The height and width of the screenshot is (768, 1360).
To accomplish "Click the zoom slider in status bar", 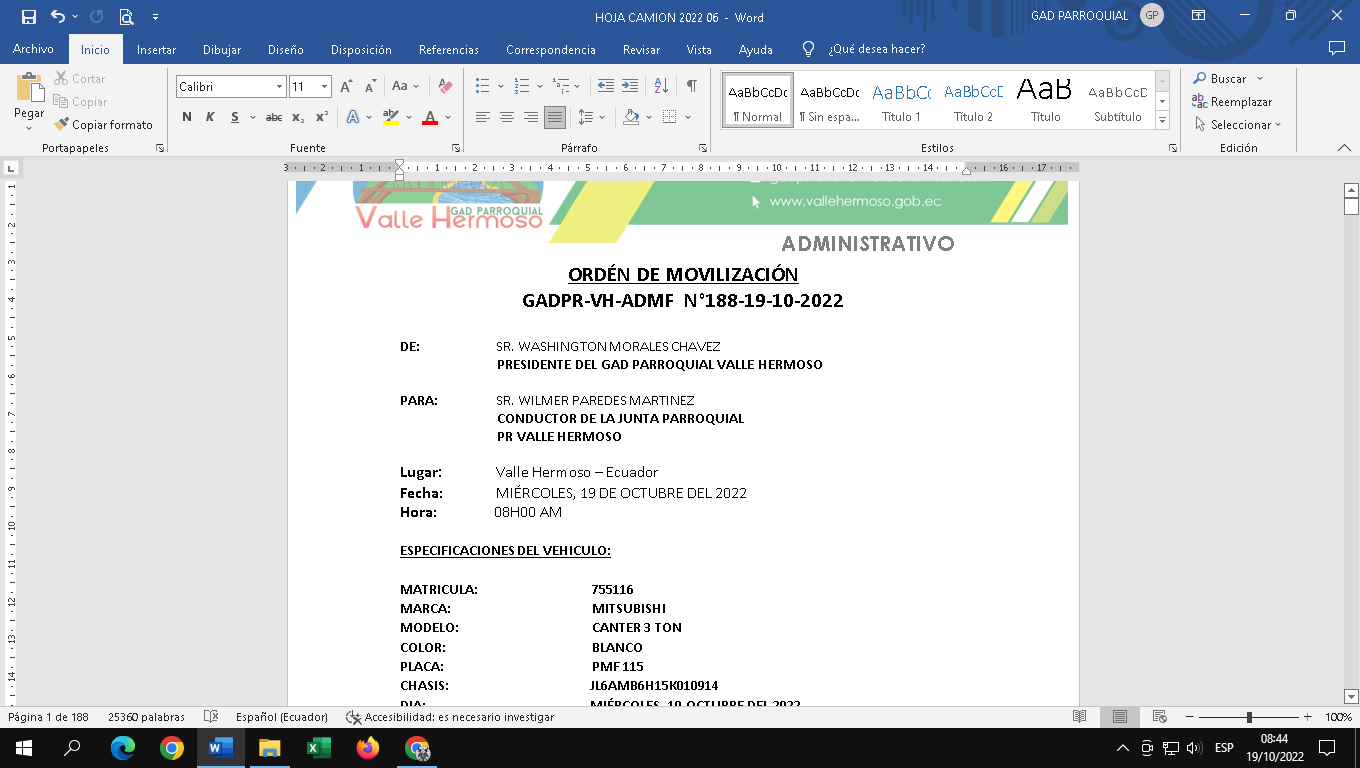I will 1249,717.
